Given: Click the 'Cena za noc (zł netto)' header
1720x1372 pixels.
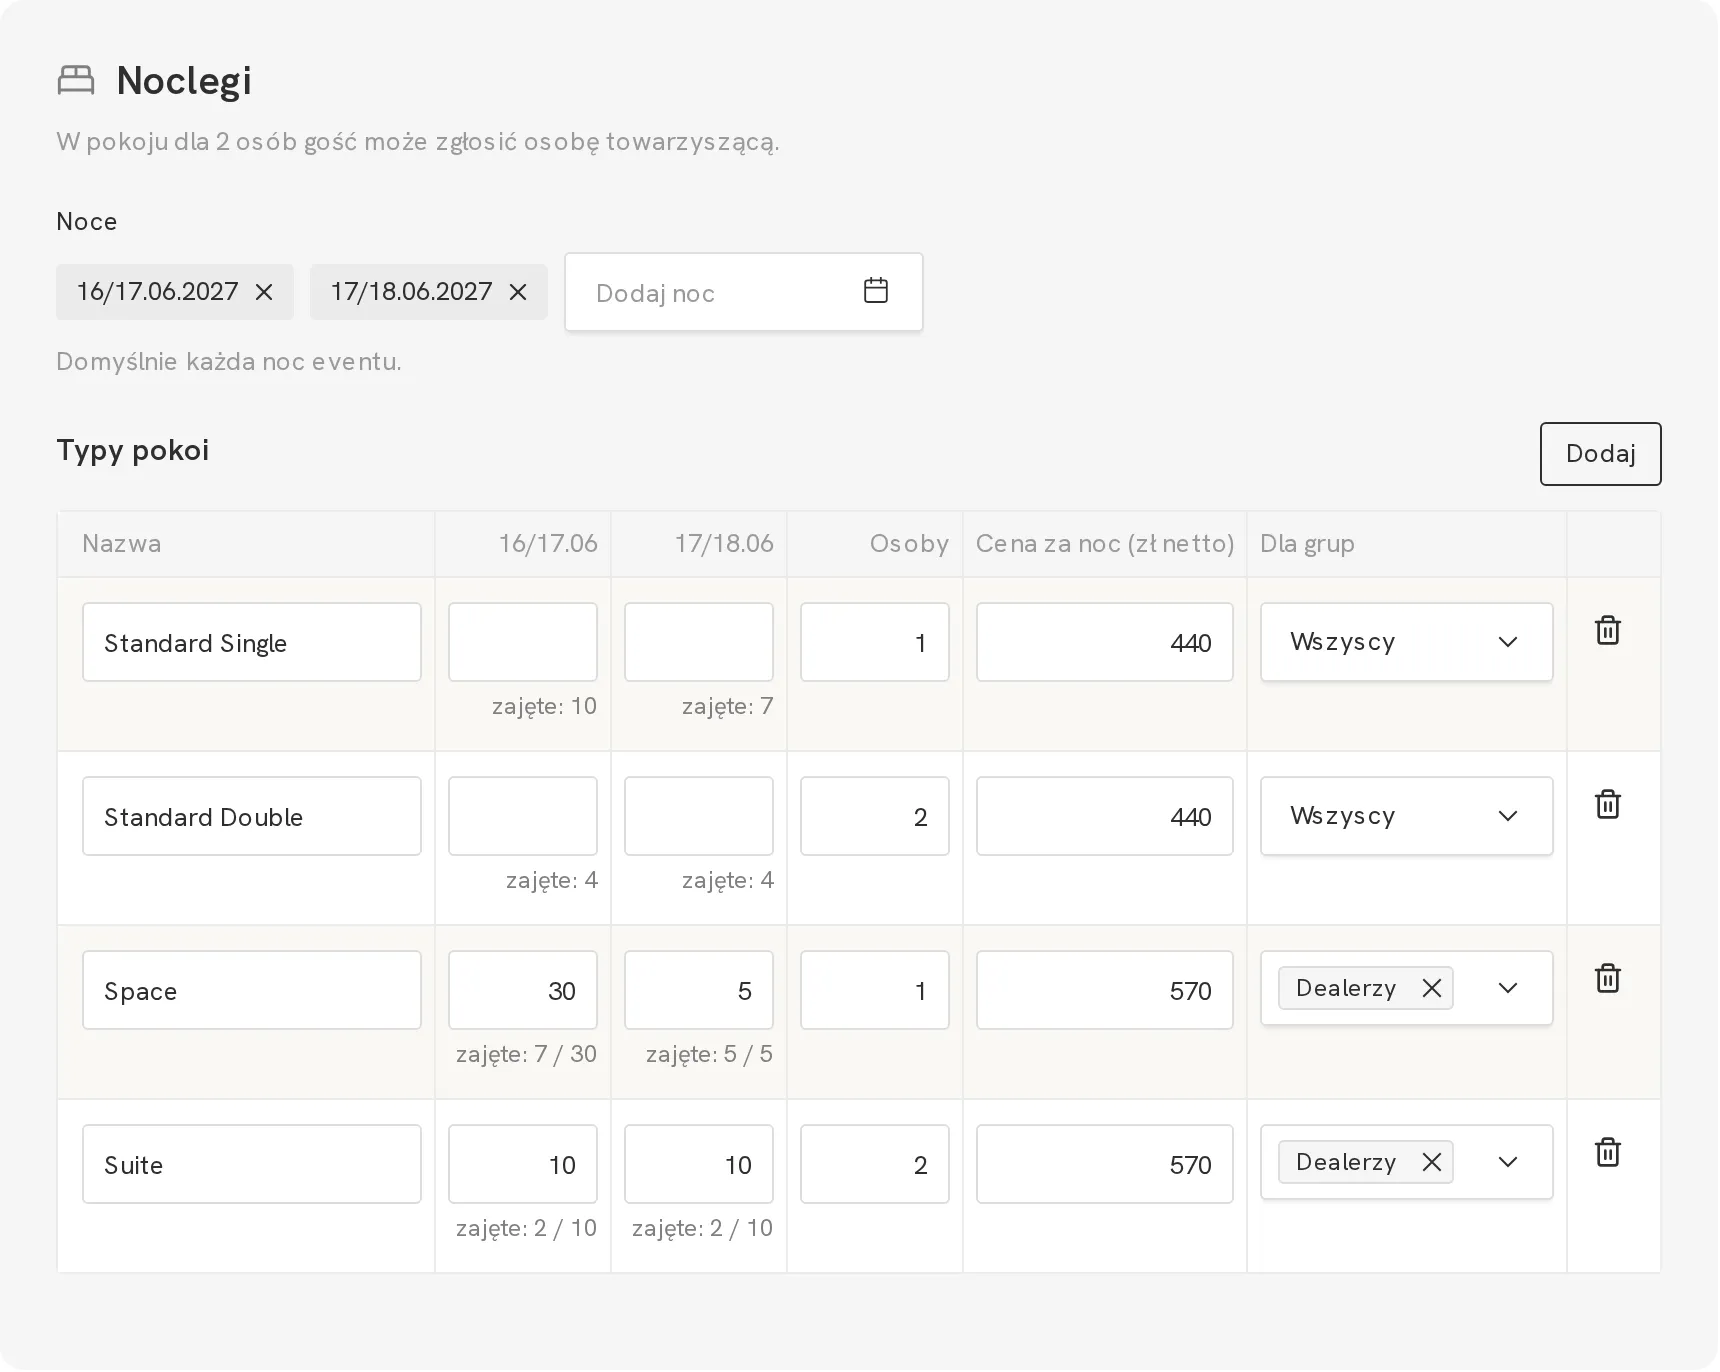Looking at the screenshot, I should [1105, 543].
